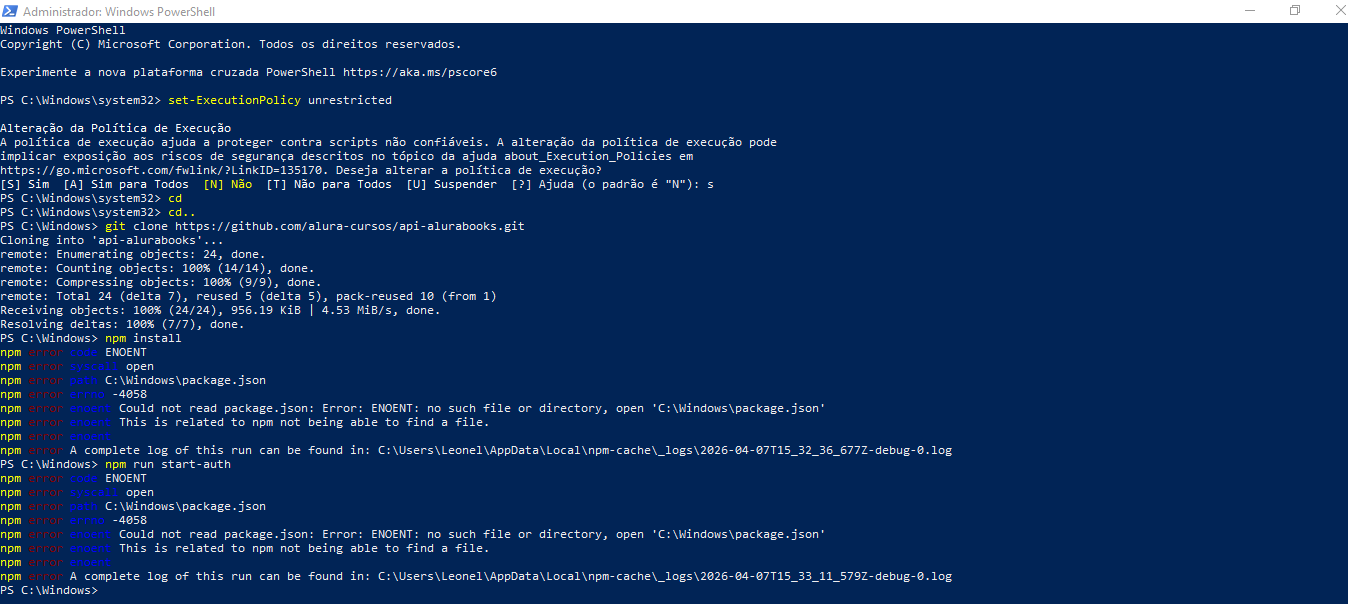This screenshot has width=1348, height=604.
Task: Click the PowerShell icon in the title bar
Action: (x=10, y=11)
